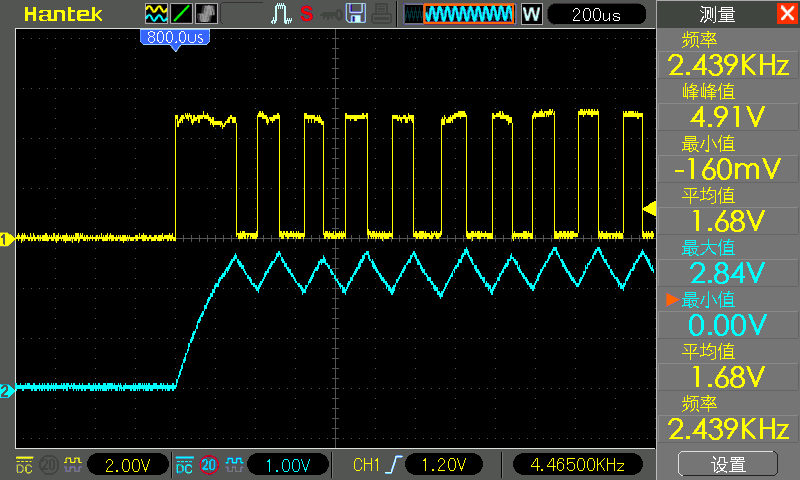Click the W window mode icon
Screen dimensions: 800x480
click(x=531, y=14)
